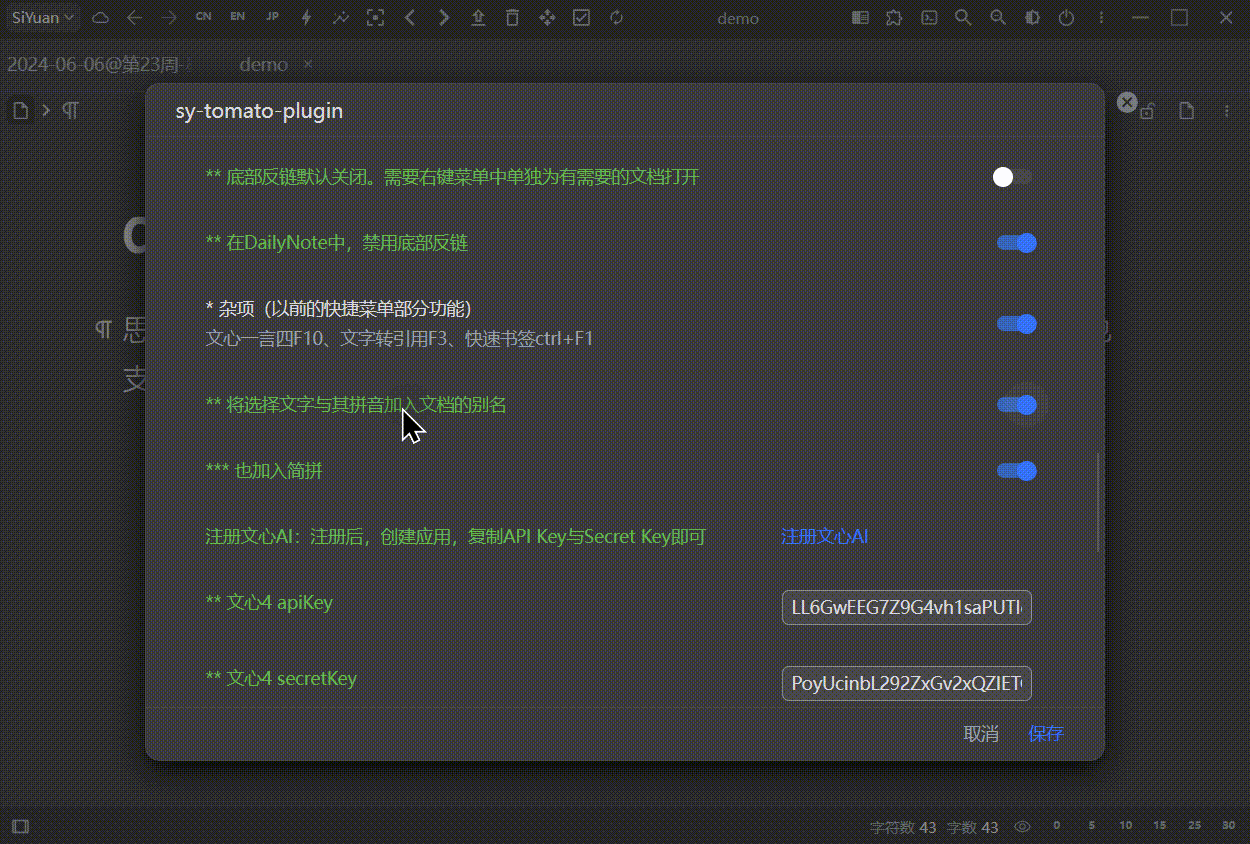The width and height of the screenshot is (1250, 844).
Task: Click the 字数 43 status entry
Action: pos(972,828)
